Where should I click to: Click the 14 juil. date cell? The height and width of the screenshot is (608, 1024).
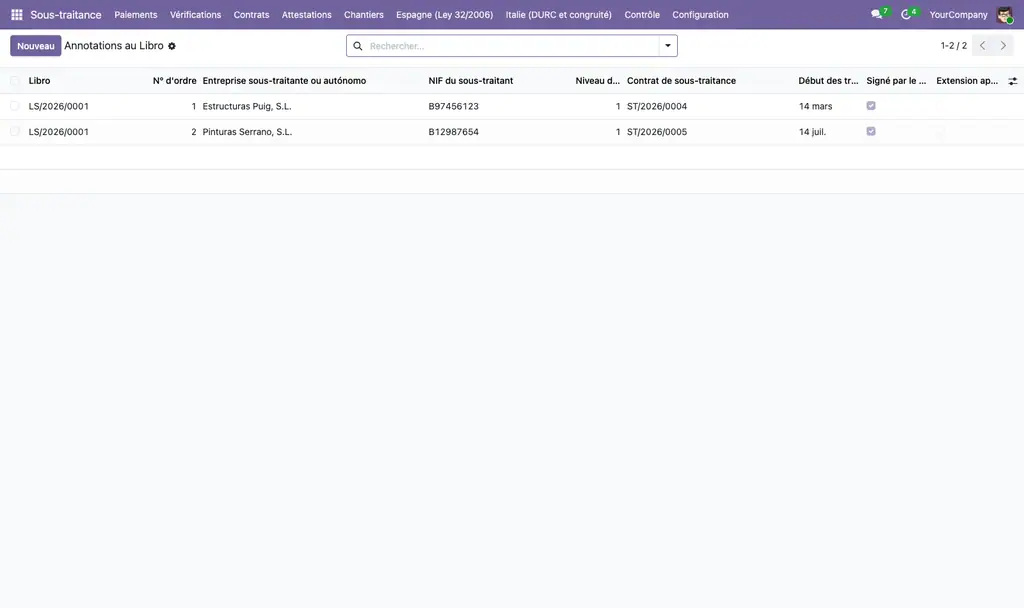812,132
